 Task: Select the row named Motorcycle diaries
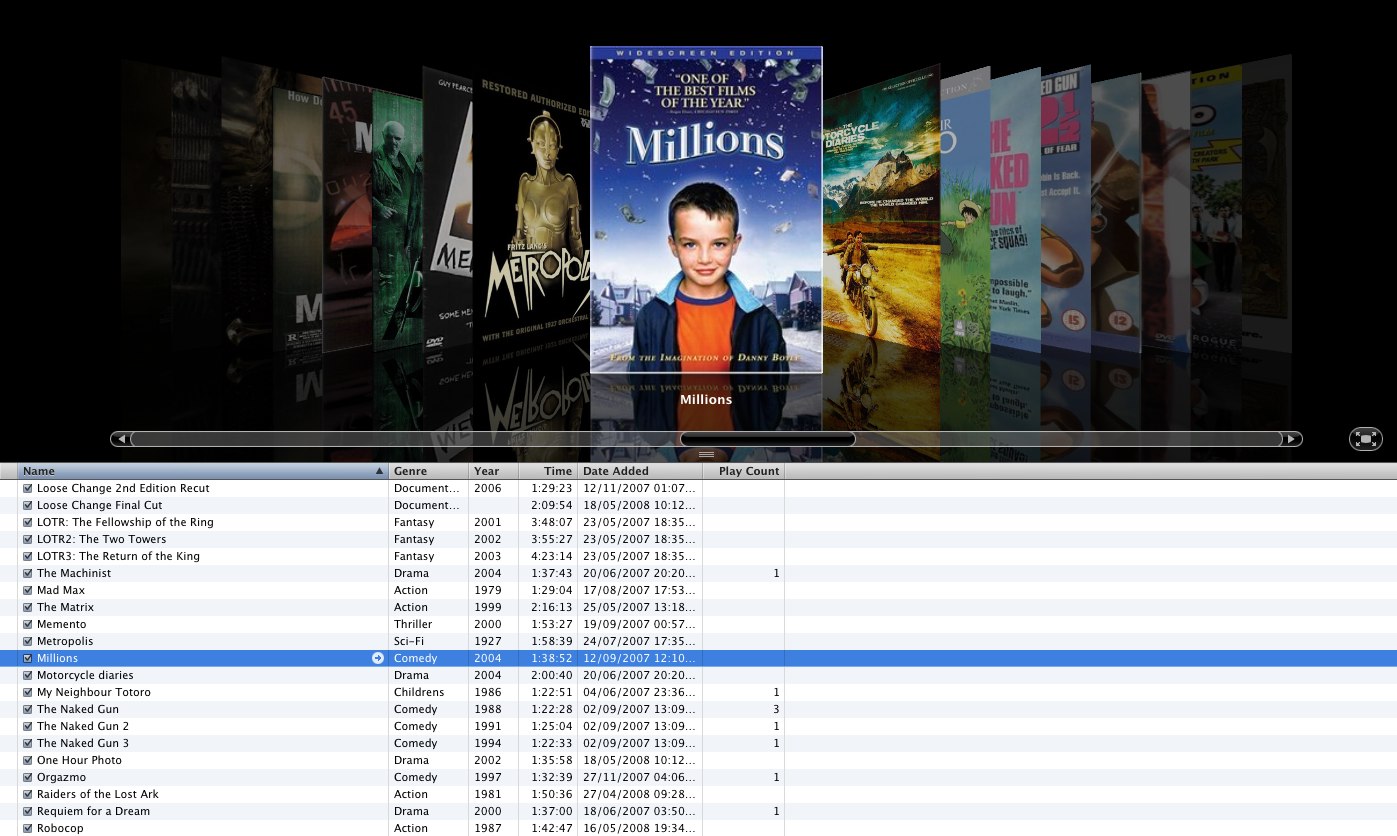(x=698, y=675)
